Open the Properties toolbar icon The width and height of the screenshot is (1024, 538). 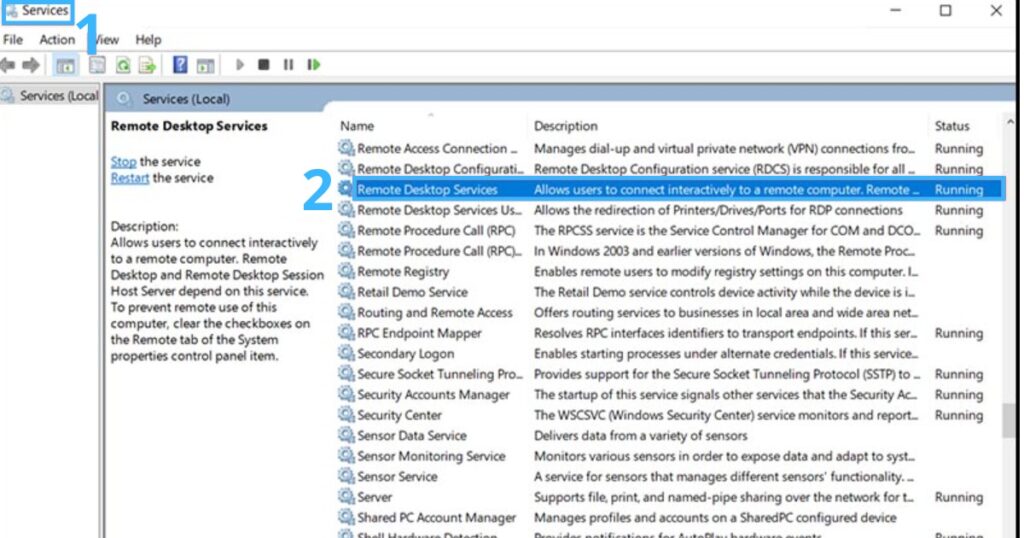coord(97,65)
